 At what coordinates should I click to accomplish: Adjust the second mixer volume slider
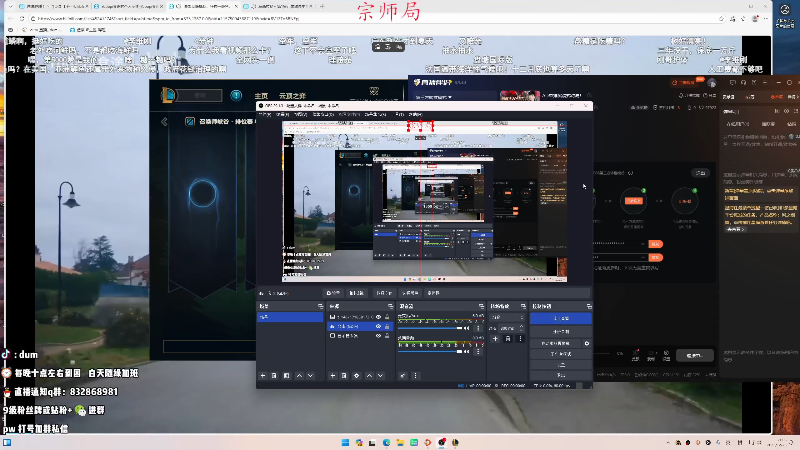coord(430,352)
